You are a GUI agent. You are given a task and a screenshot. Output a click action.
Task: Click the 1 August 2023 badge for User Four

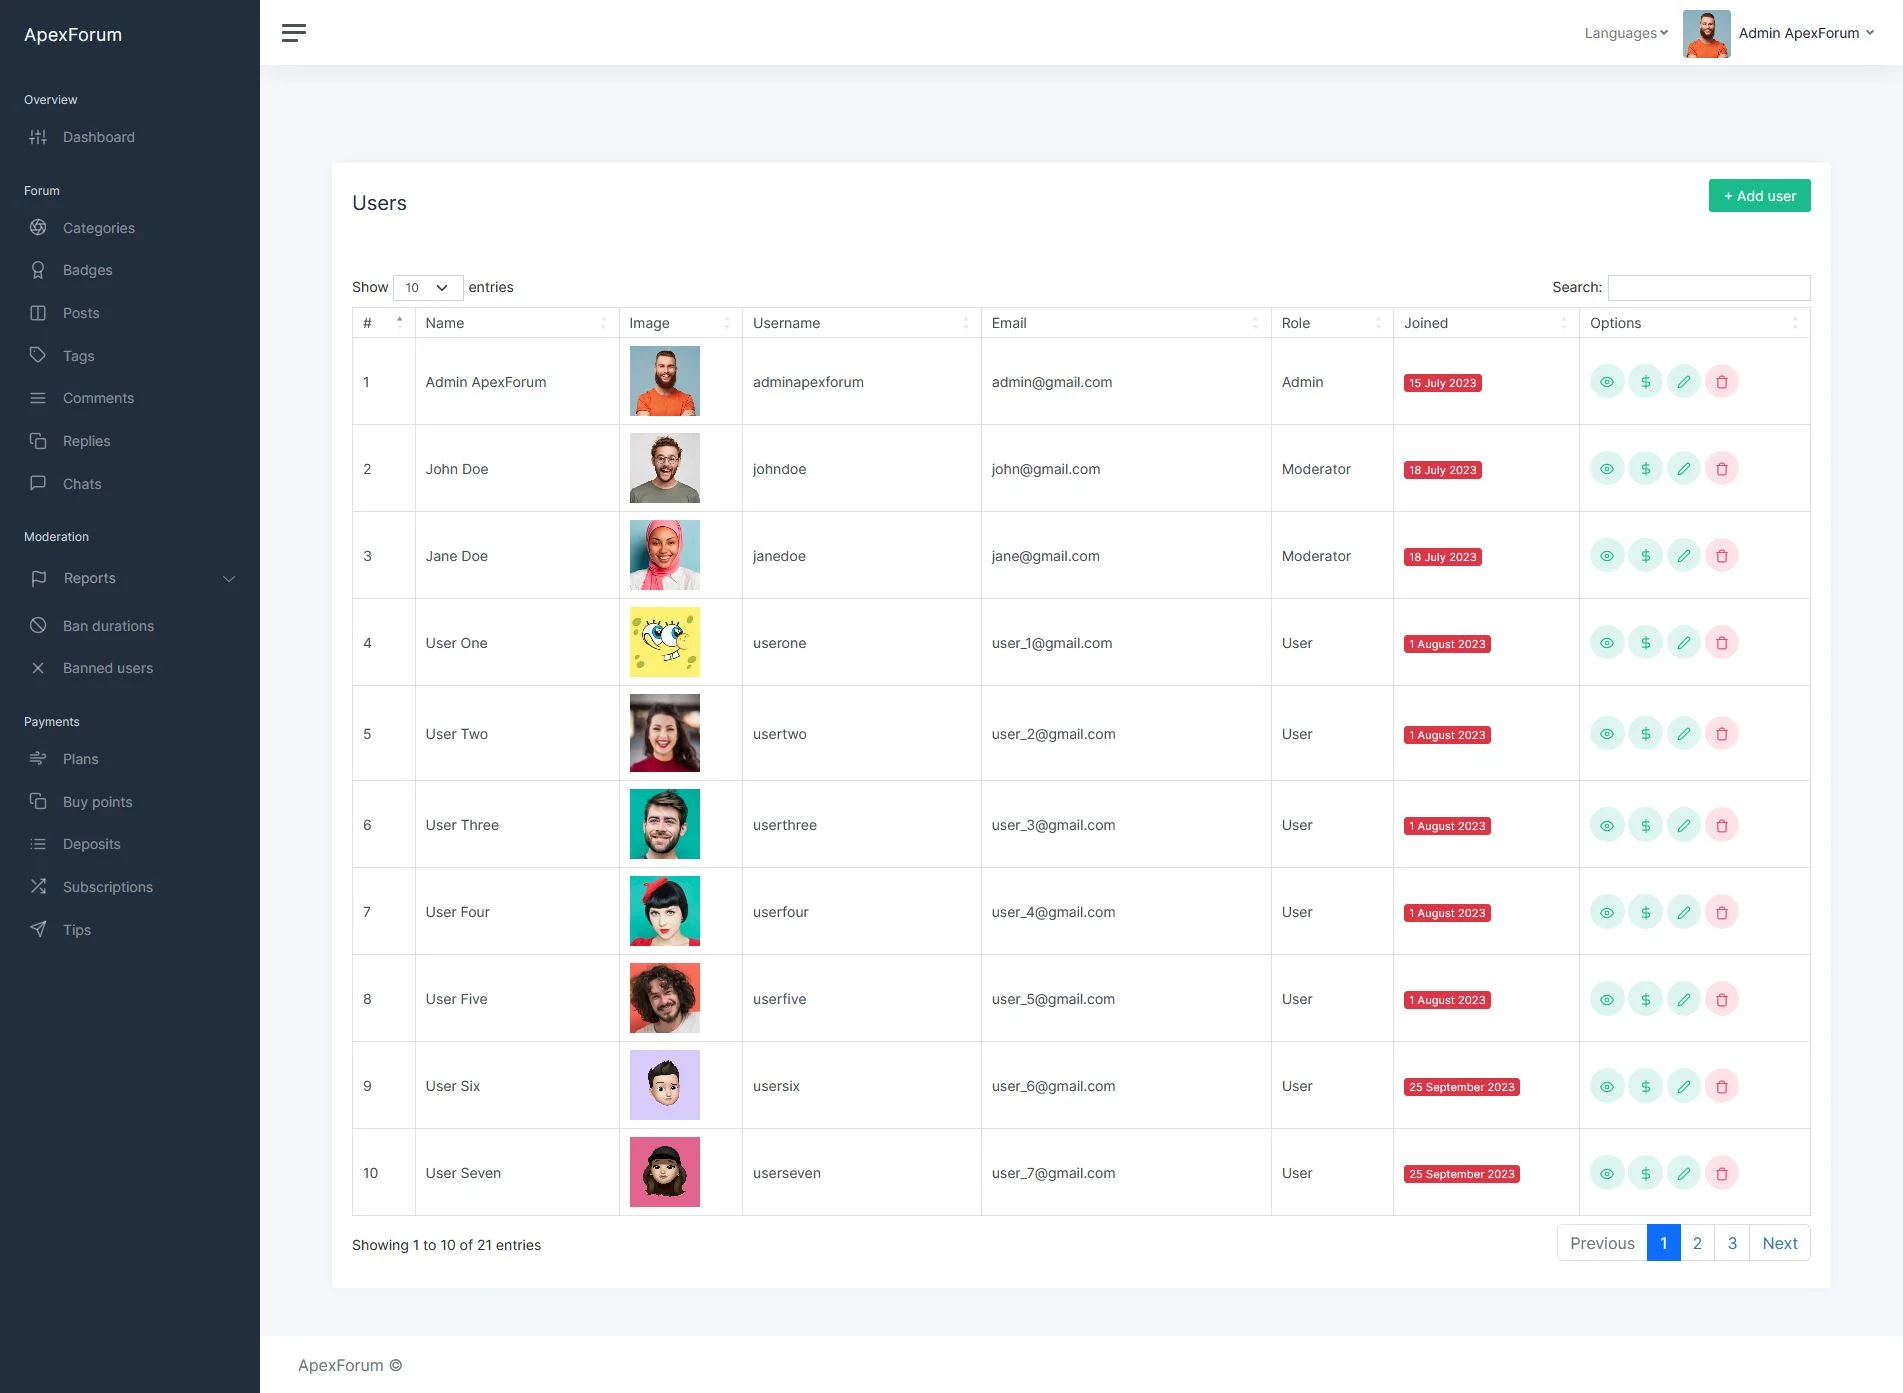tap(1447, 913)
